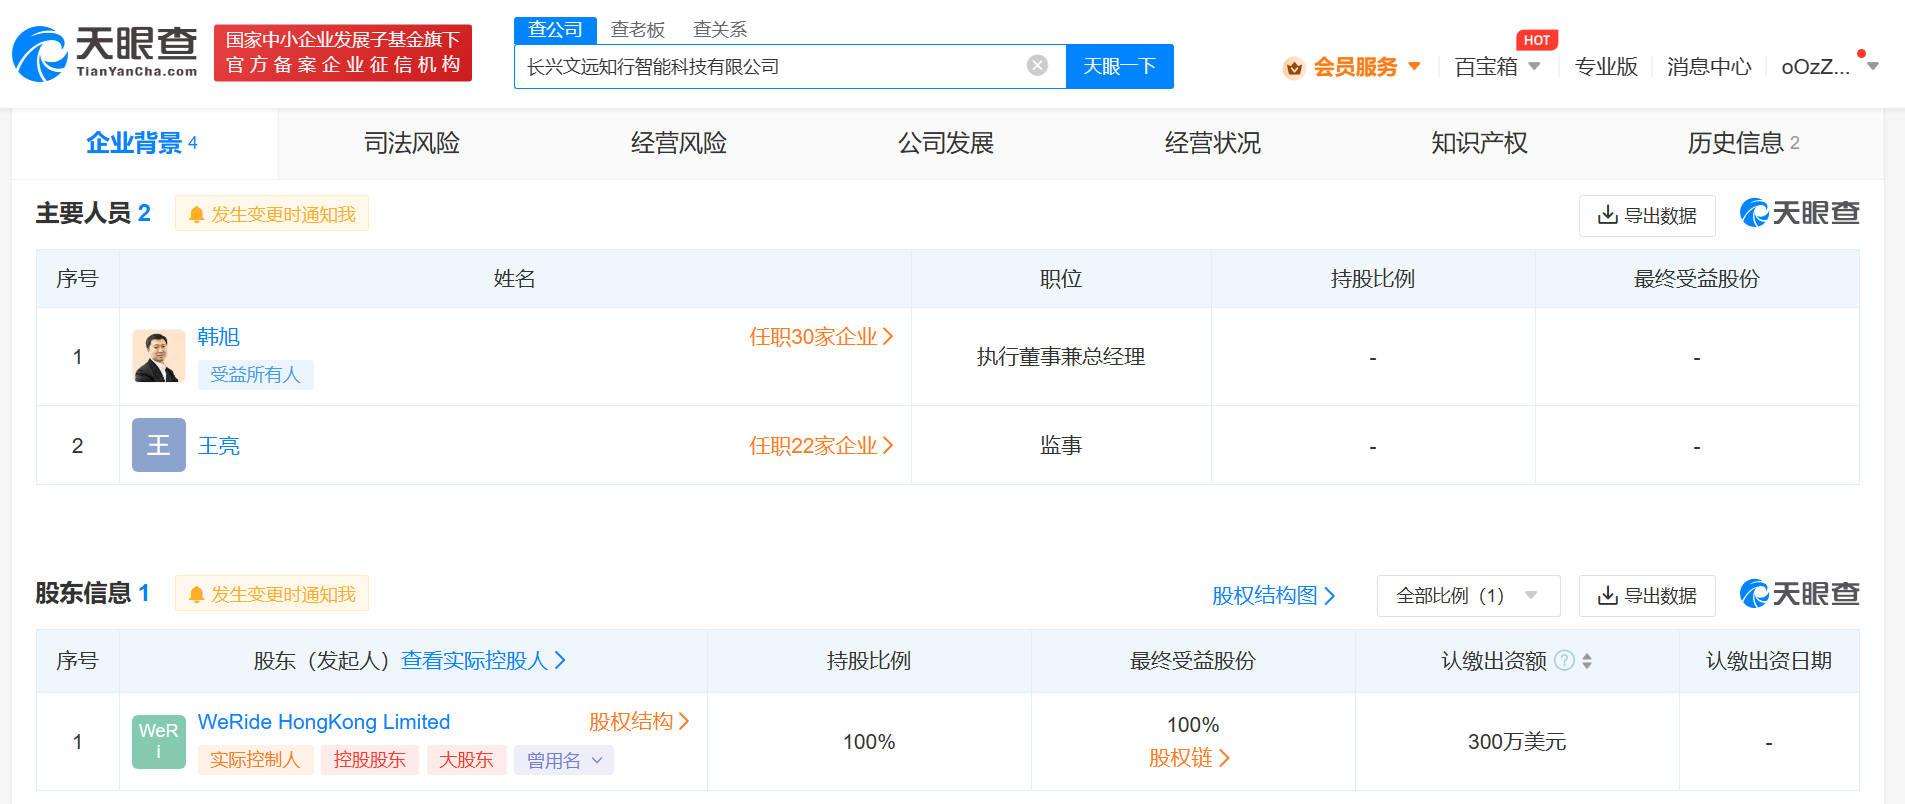1905x804 pixels.
Task: Click download icon in 主要人员 导出数据
Action: [1608, 215]
